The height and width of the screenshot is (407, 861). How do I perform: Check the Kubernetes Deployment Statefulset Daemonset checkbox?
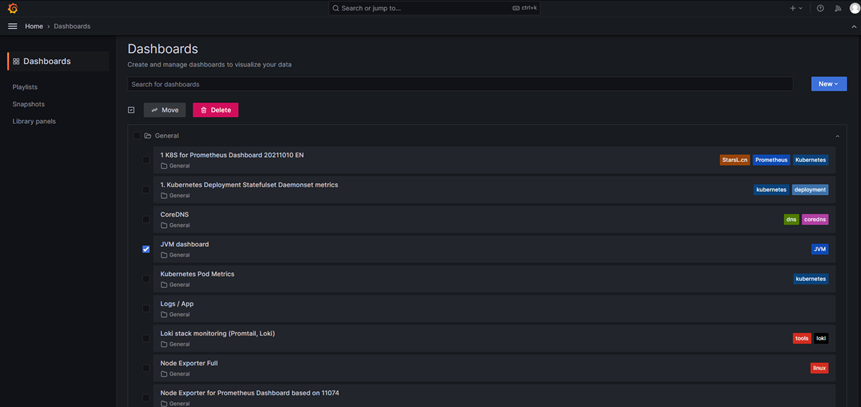146,189
